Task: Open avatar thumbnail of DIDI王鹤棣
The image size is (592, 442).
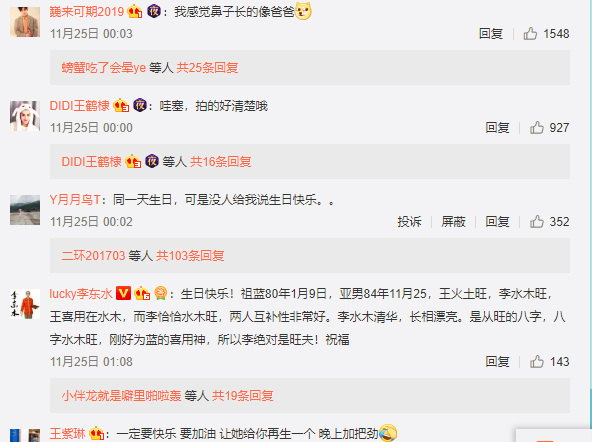Action: (x=25, y=116)
